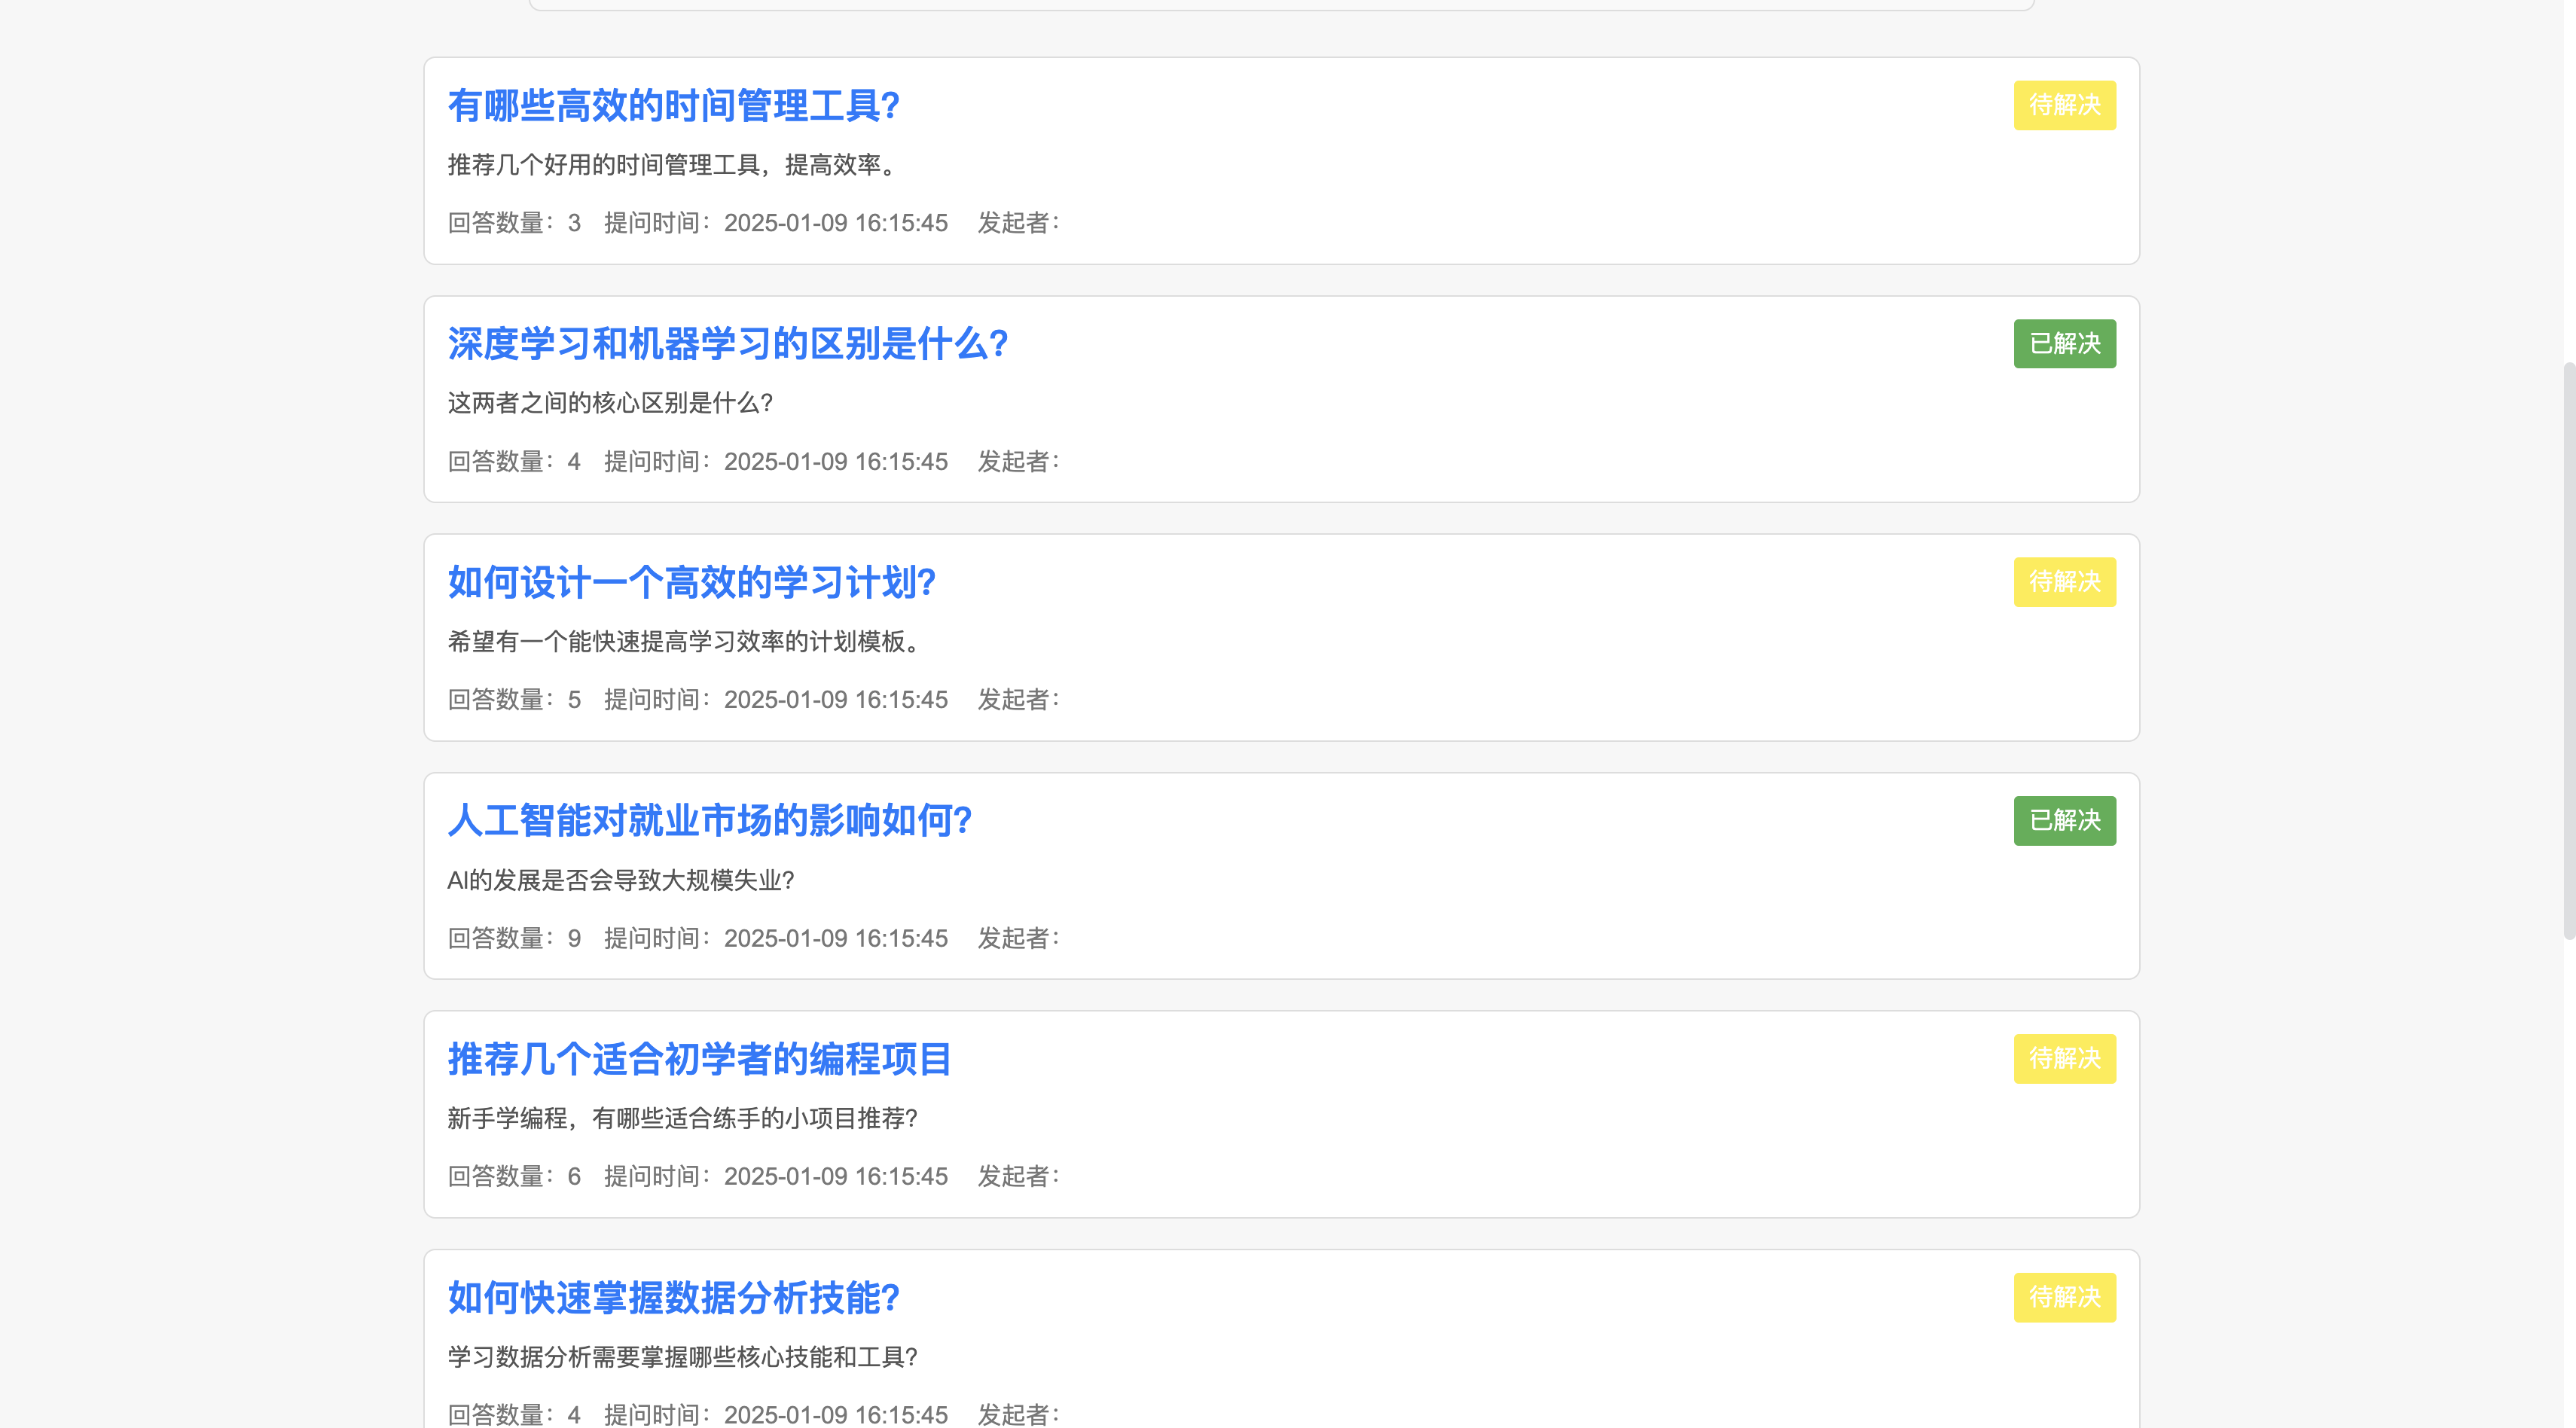Click 待解决 badge on programming projects question
Screen dimensions: 2576x1428
tap(2064, 1059)
